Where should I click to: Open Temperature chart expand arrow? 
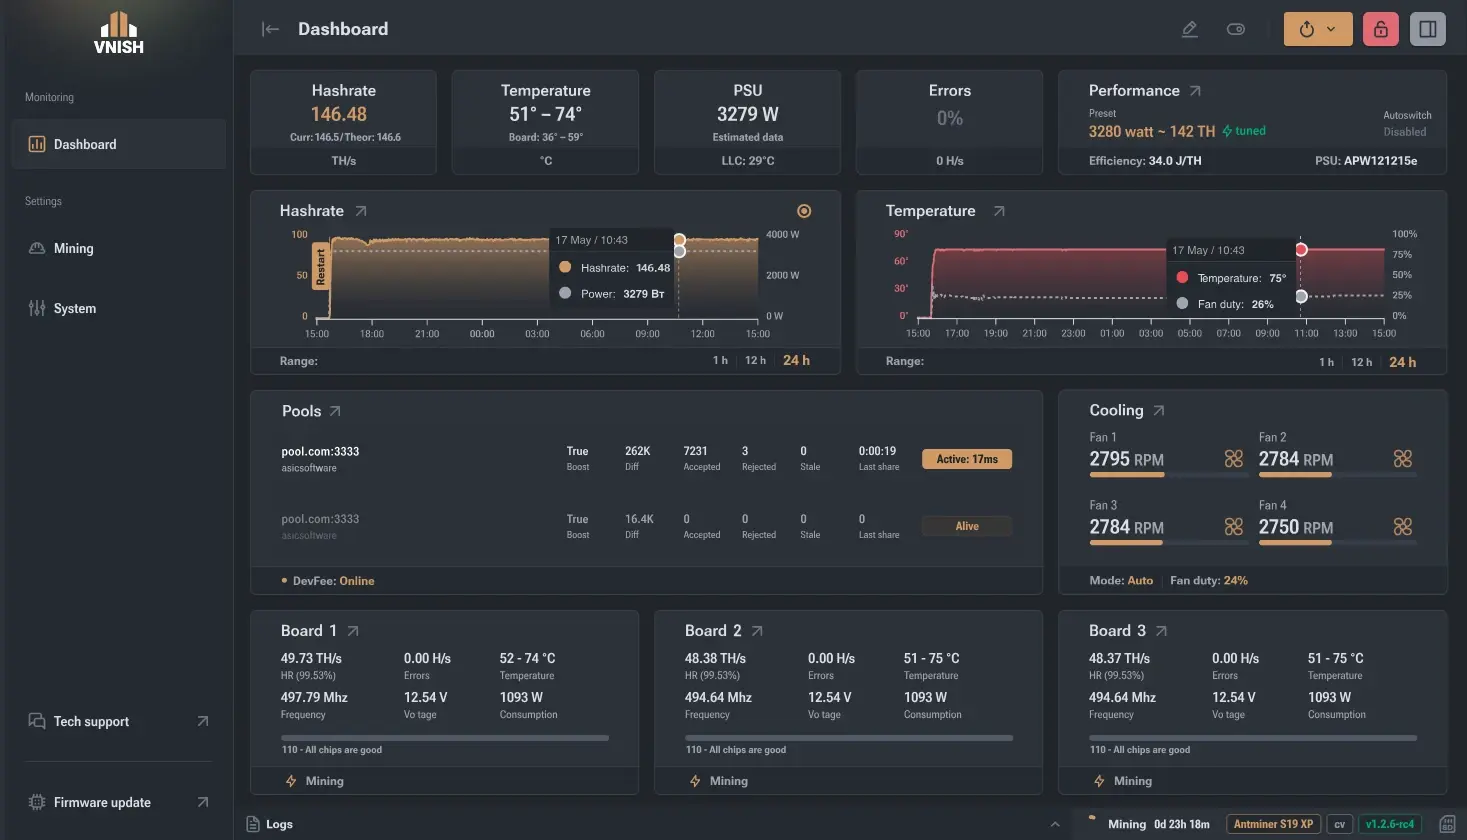[998, 211]
